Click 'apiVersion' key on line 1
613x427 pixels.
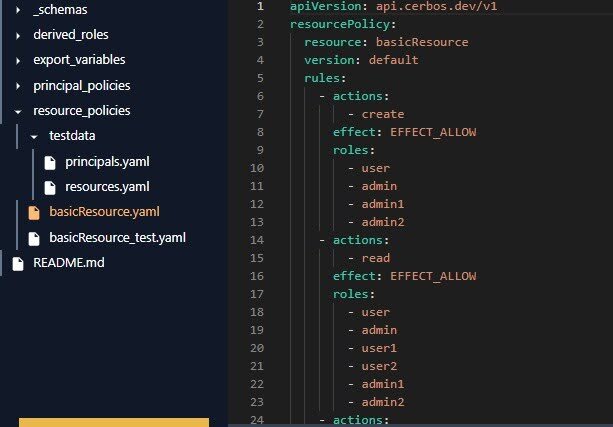click(325, 6)
